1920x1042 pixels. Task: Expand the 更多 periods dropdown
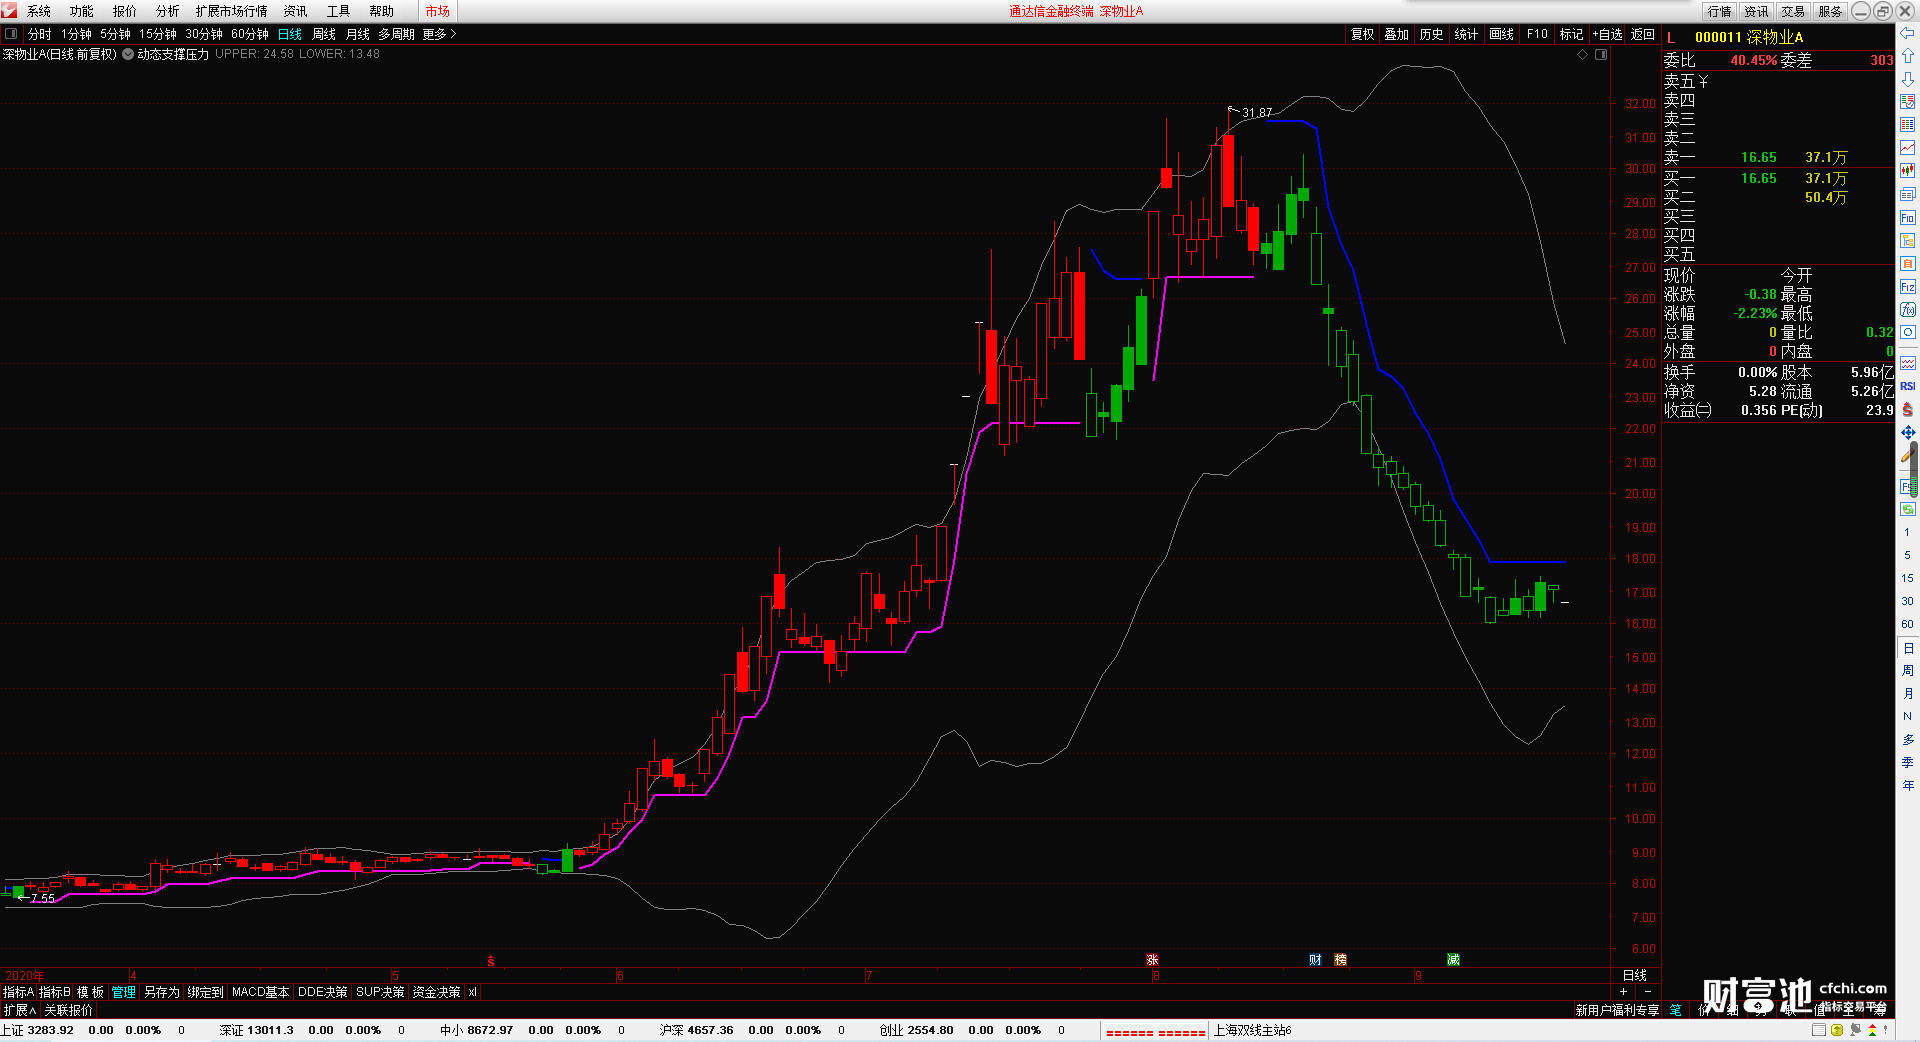tap(439, 34)
